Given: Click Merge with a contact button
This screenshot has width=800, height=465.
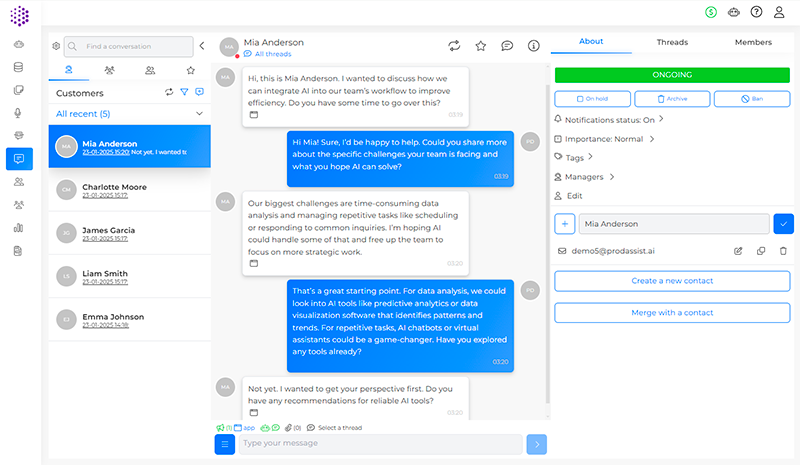Looking at the screenshot, I should pos(672,312).
